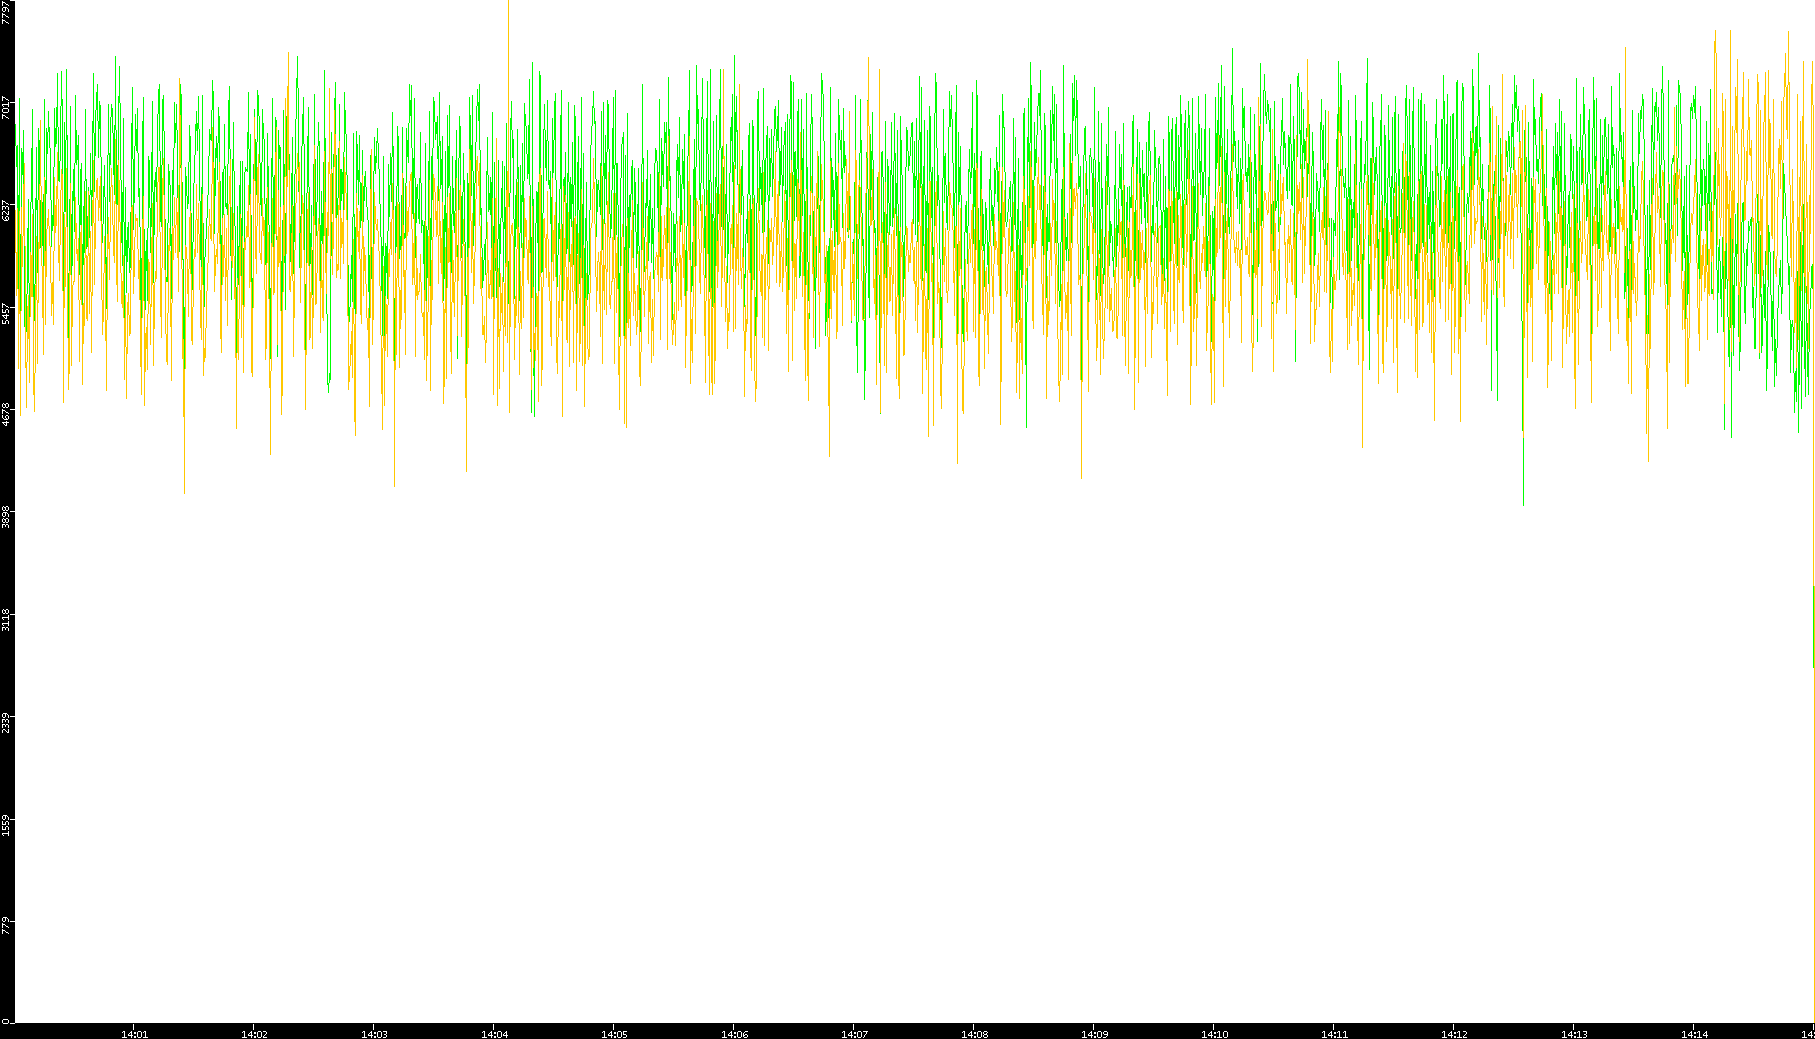The image size is (1815, 1039).
Task: Select the 14:13 time marker
Action: pyautogui.click(x=1574, y=1033)
